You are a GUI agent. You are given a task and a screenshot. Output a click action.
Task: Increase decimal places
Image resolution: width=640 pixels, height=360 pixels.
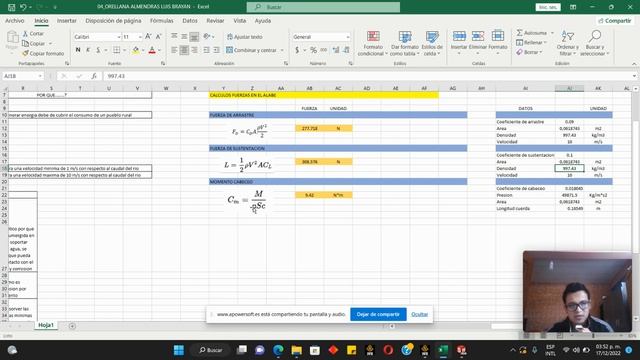click(x=336, y=50)
